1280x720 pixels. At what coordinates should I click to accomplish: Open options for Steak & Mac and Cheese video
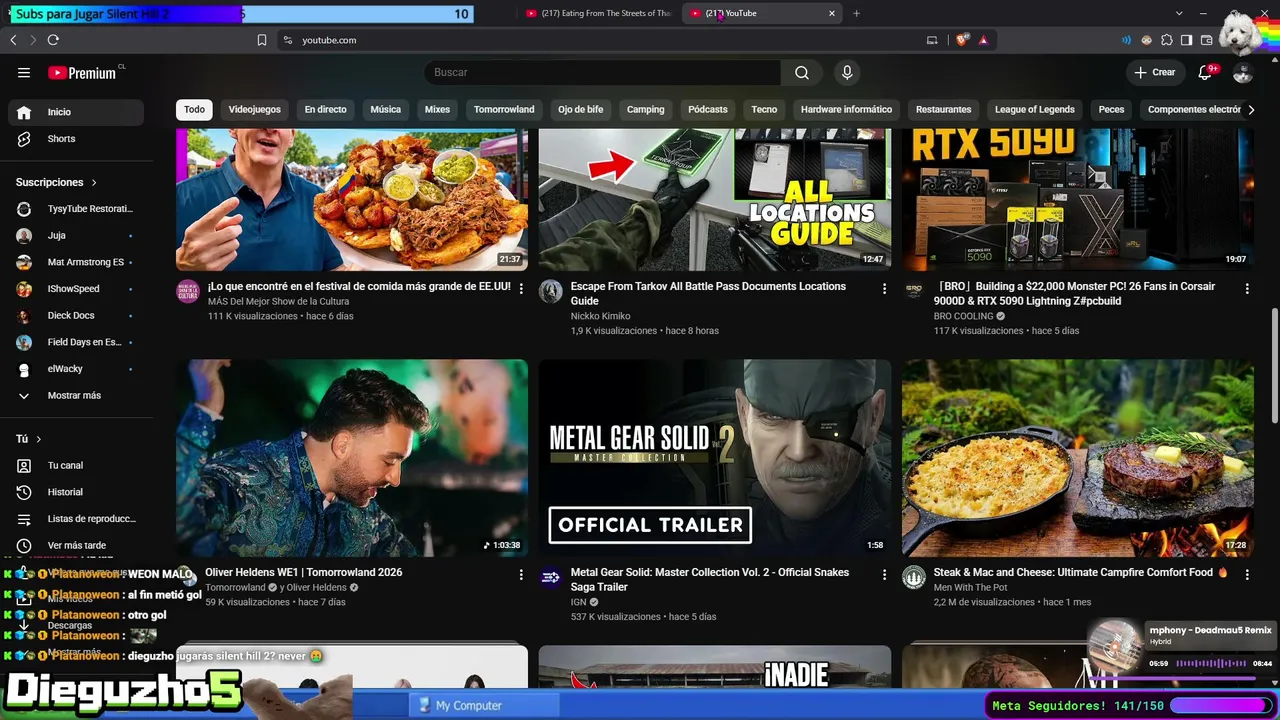1247,575
